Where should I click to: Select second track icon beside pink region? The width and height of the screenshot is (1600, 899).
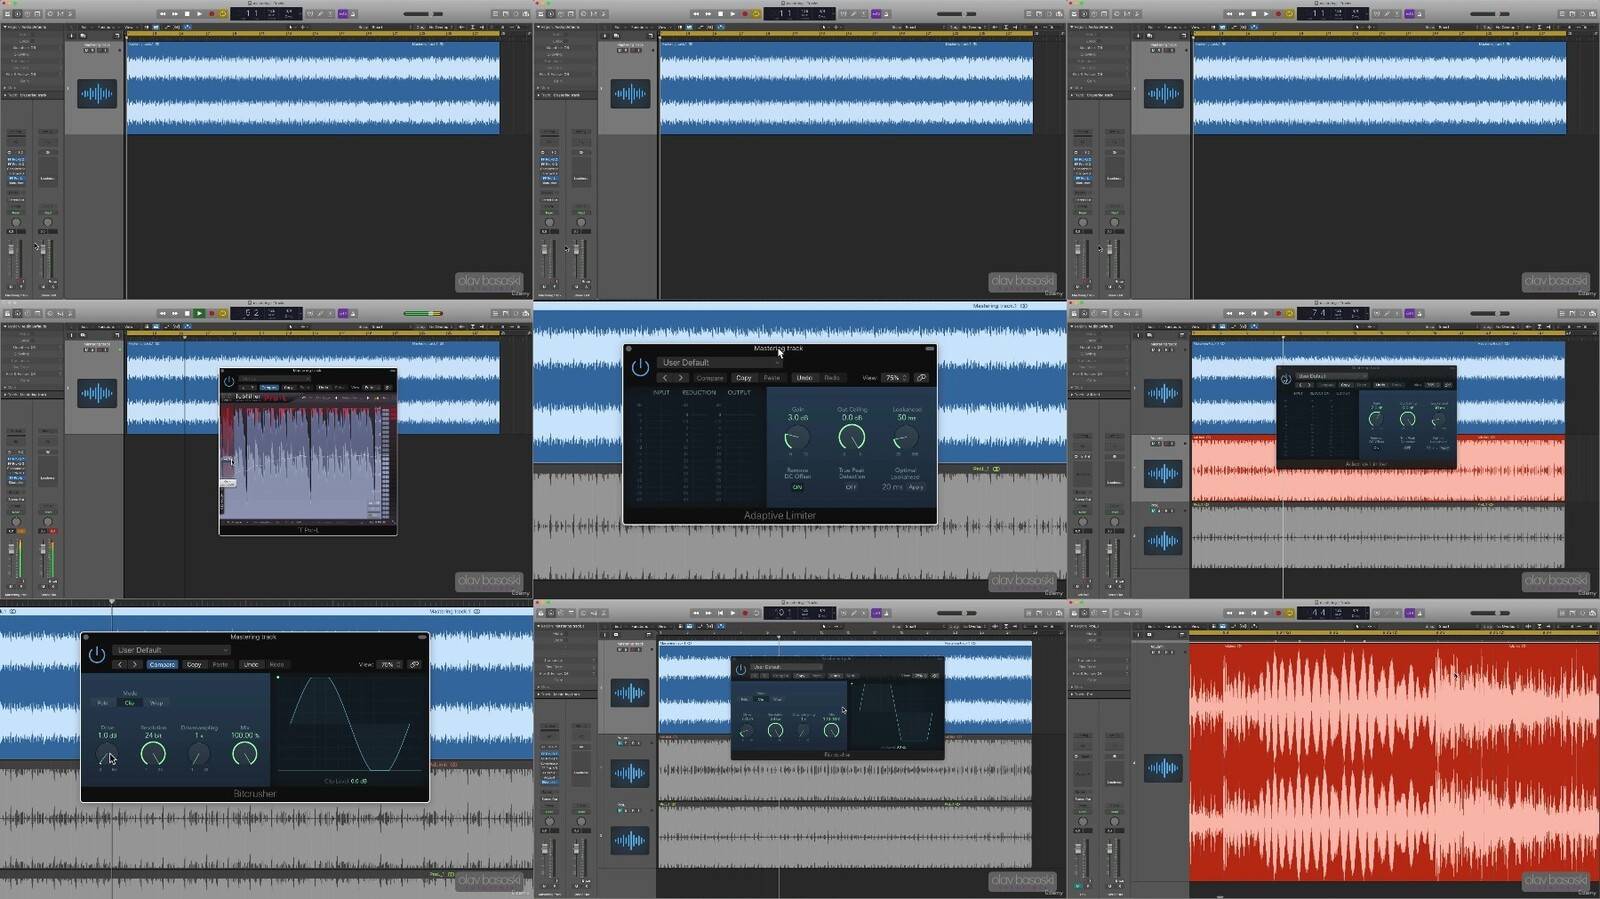(x=1163, y=473)
